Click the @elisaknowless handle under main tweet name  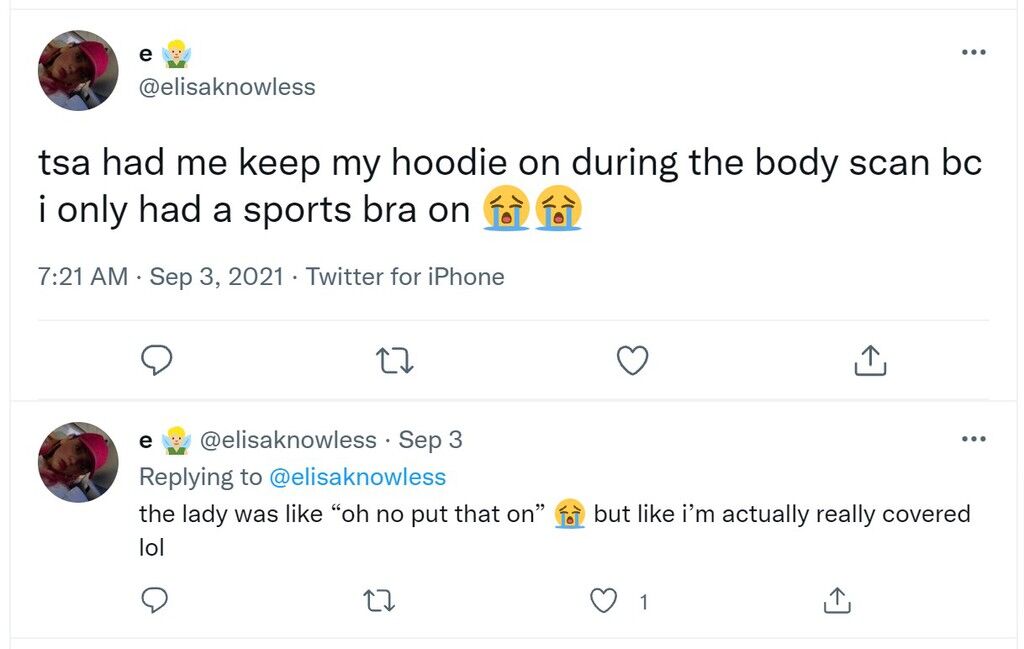coord(227,87)
